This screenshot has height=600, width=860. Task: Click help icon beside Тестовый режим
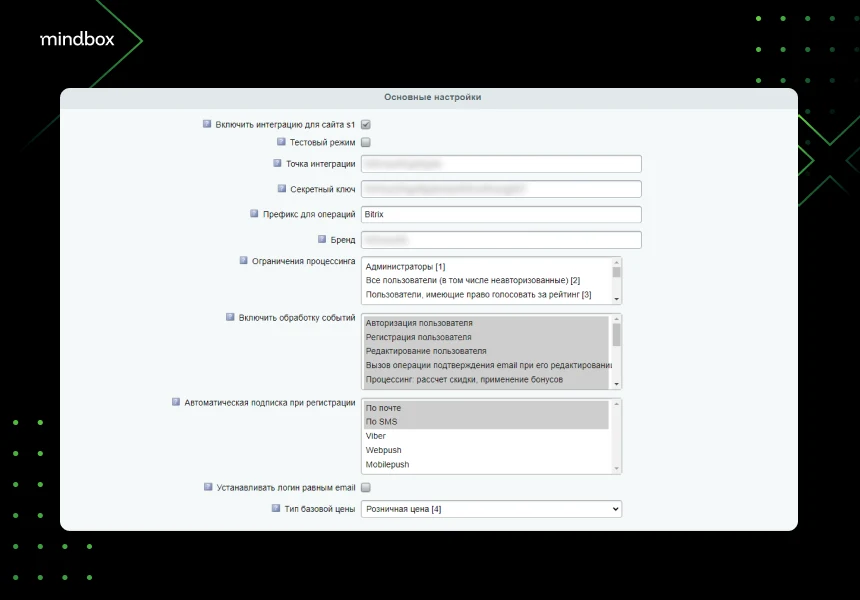tap(281, 141)
